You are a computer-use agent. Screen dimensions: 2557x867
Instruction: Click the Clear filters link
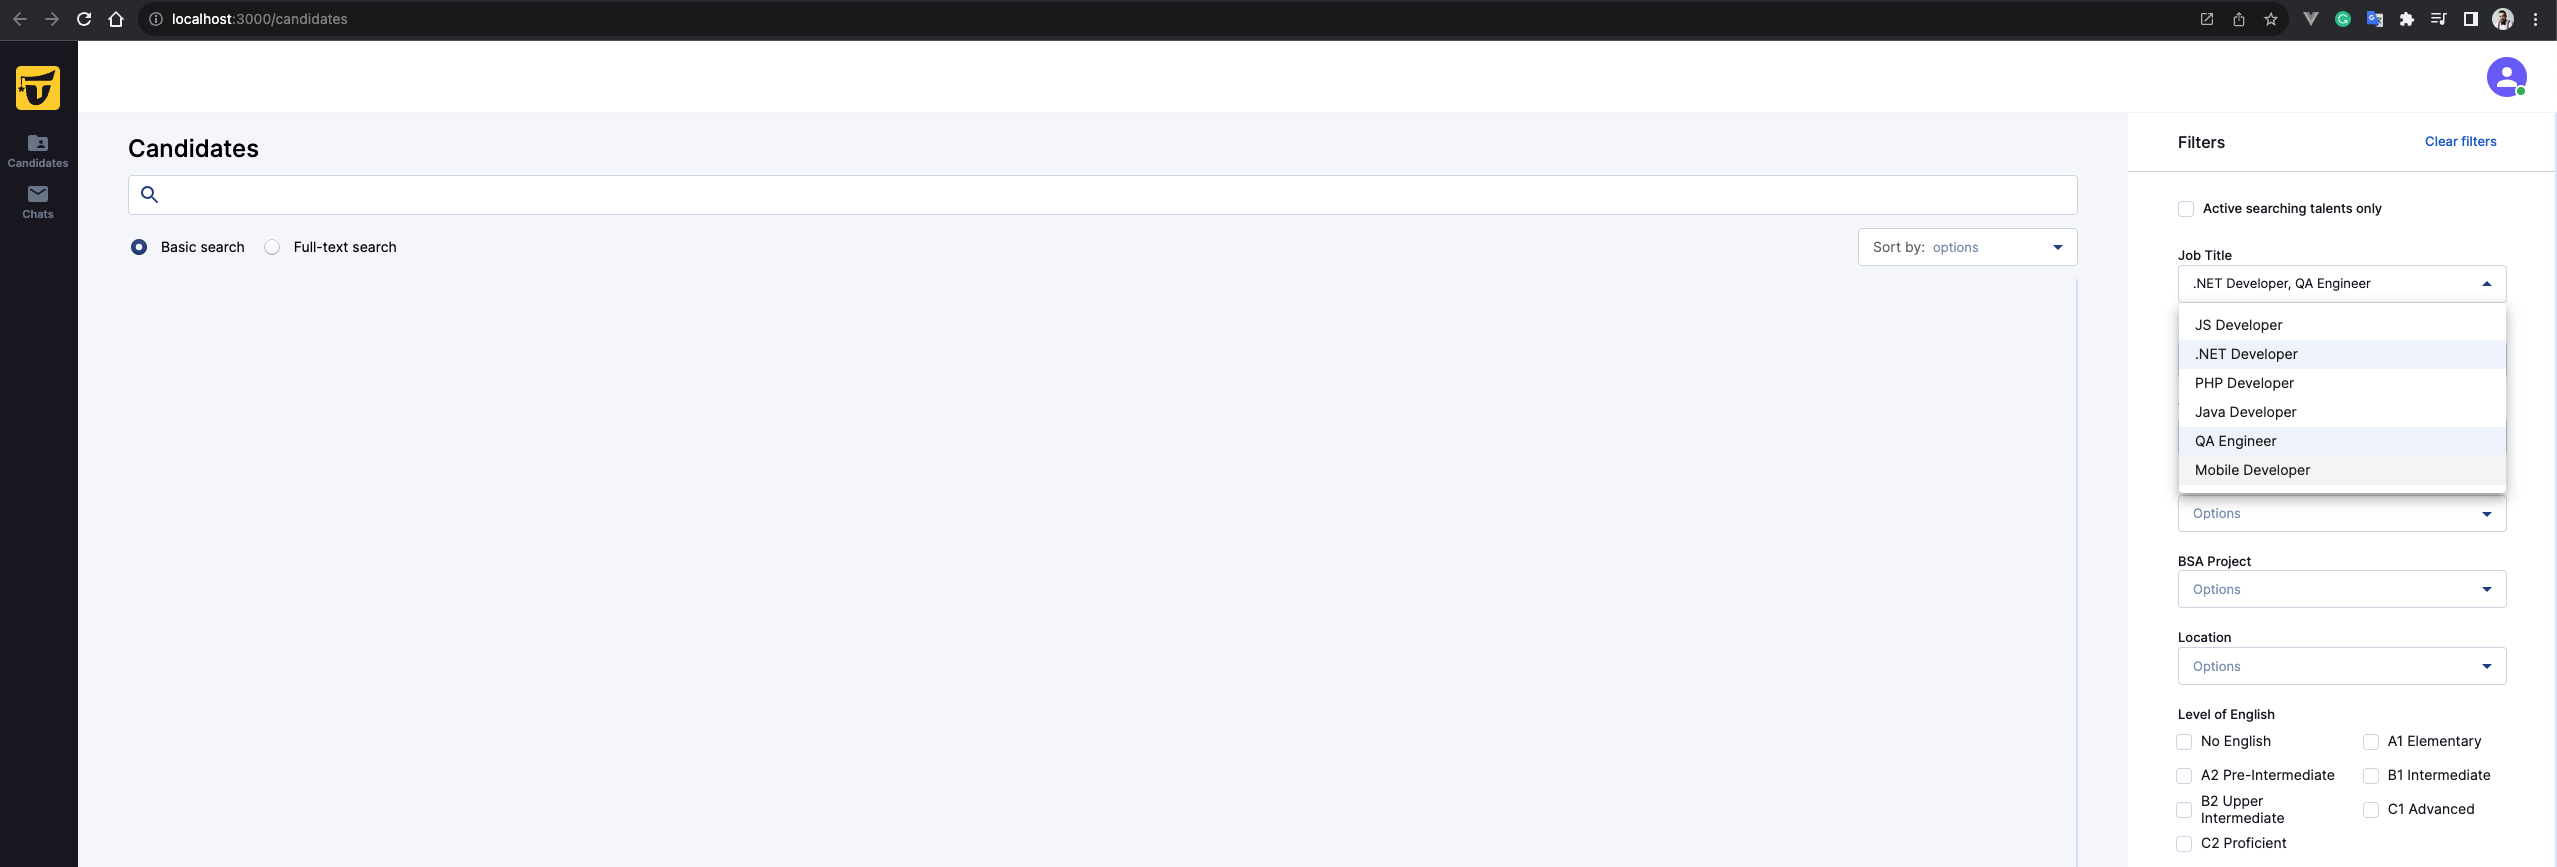tap(2460, 142)
